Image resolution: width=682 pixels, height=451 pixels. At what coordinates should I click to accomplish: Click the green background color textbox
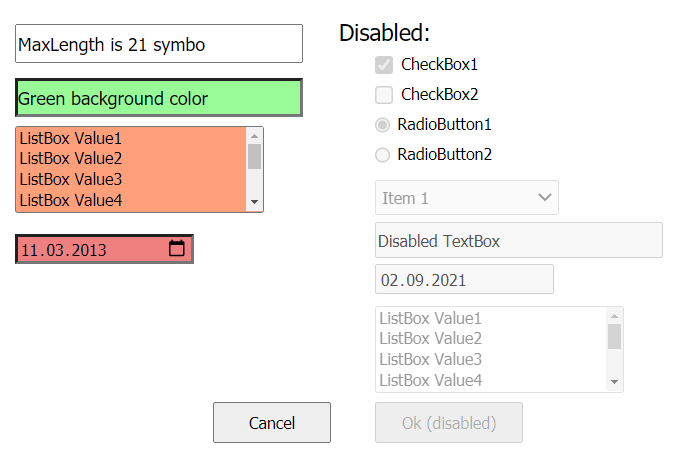(x=158, y=98)
